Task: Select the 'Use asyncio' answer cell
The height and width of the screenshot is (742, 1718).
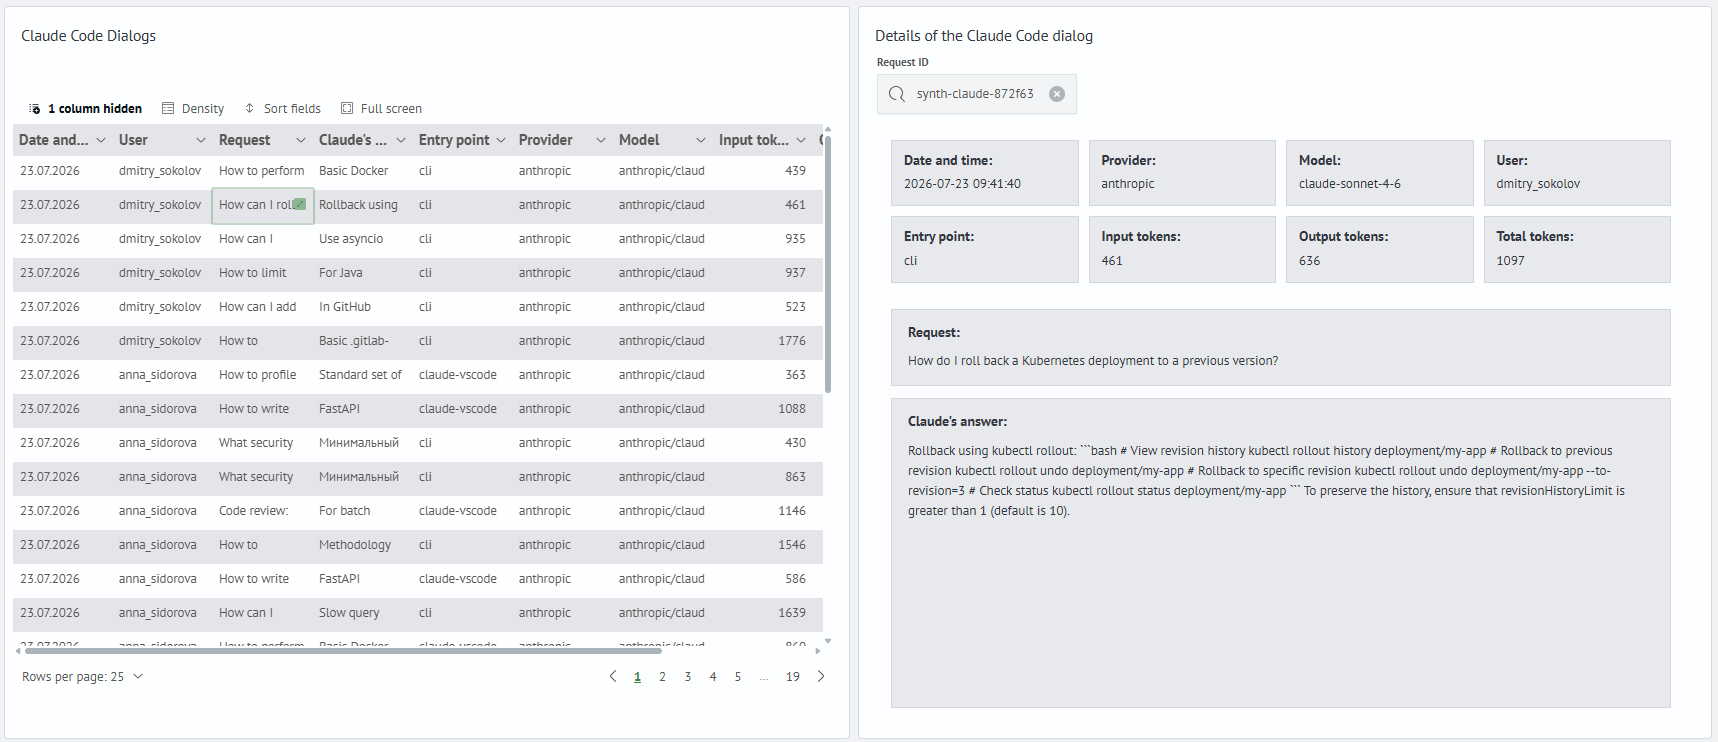Action: (x=363, y=239)
